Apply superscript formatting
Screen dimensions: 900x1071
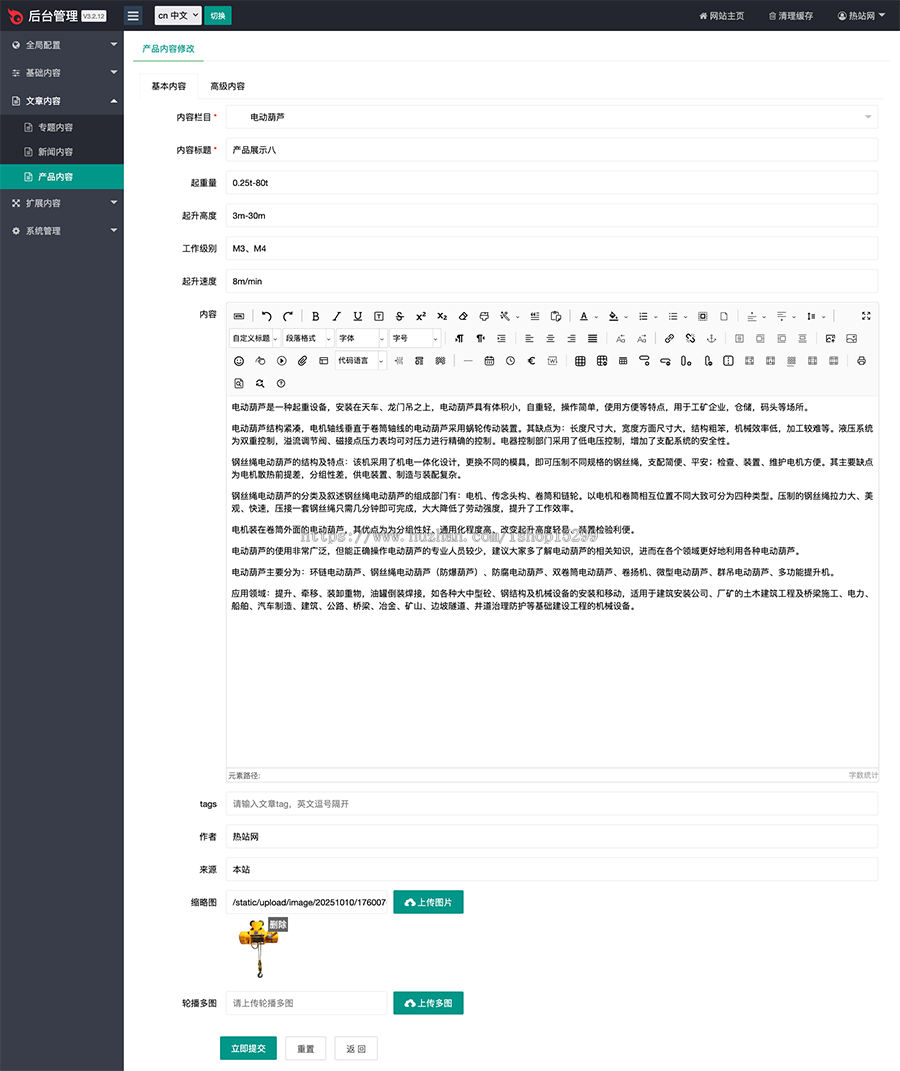[x=421, y=316]
